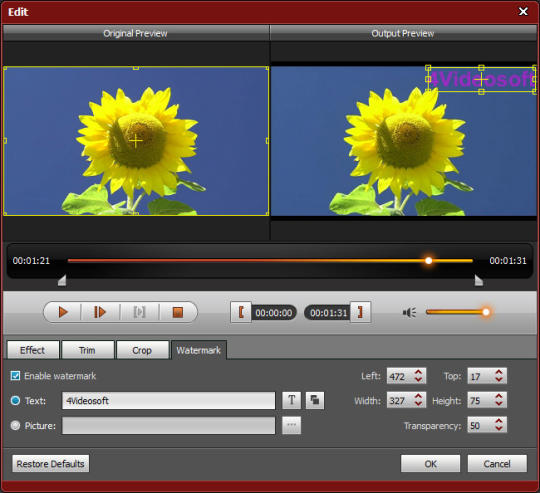Click the Top position value field
540x493 pixels.
481,376
